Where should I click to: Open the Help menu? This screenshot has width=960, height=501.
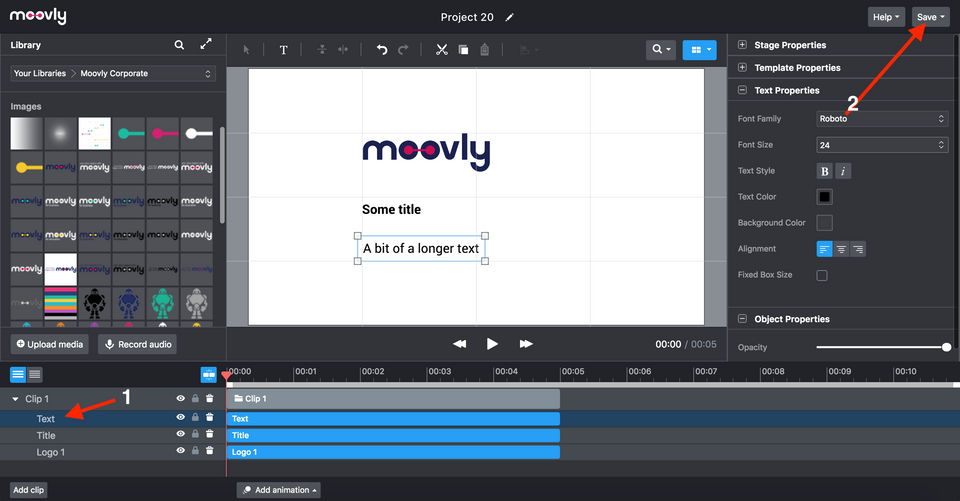tap(886, 17)
